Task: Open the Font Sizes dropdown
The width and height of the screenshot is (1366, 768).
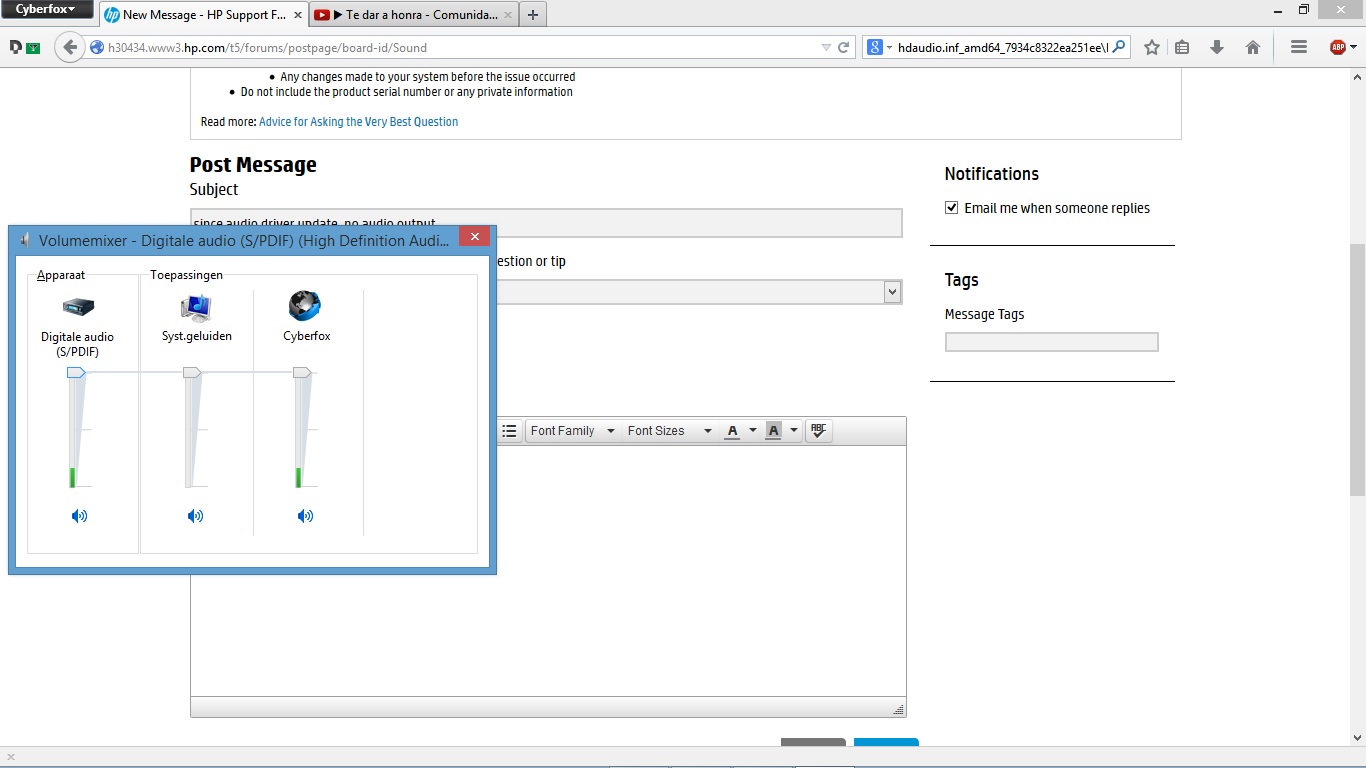Action: tap(670, 431)
